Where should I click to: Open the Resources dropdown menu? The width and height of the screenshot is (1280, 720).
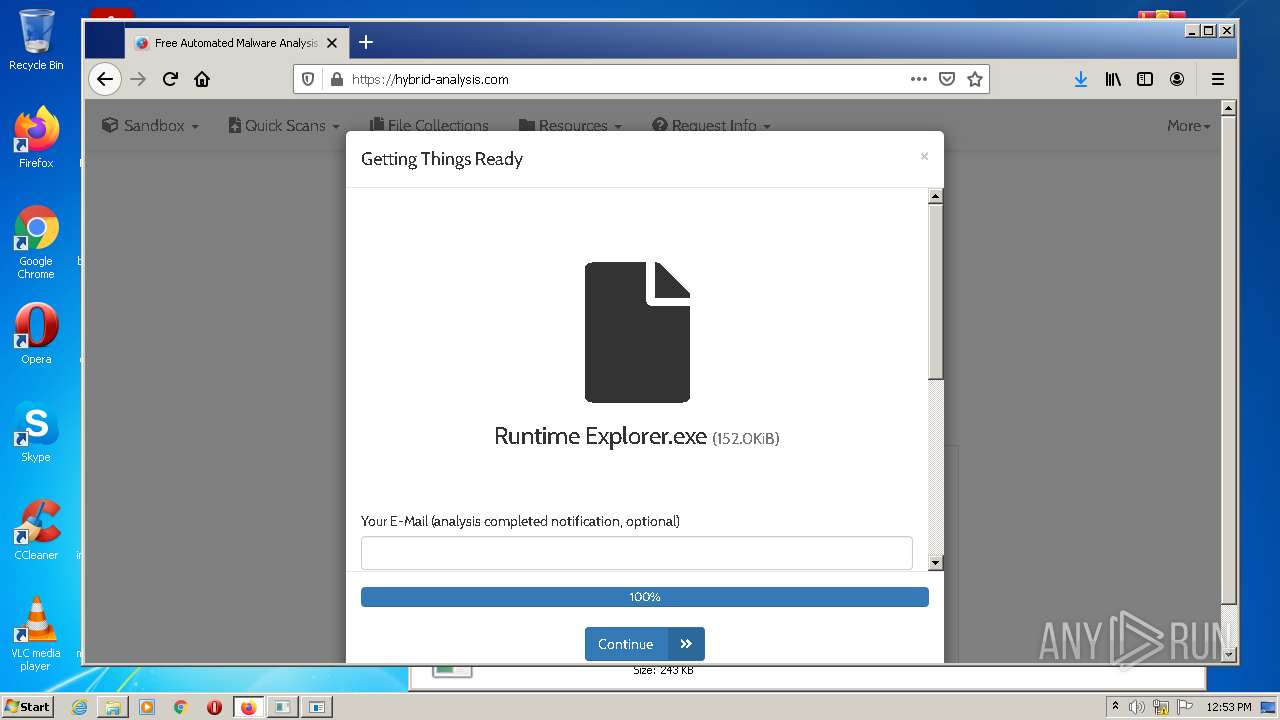tap(570, 125)
